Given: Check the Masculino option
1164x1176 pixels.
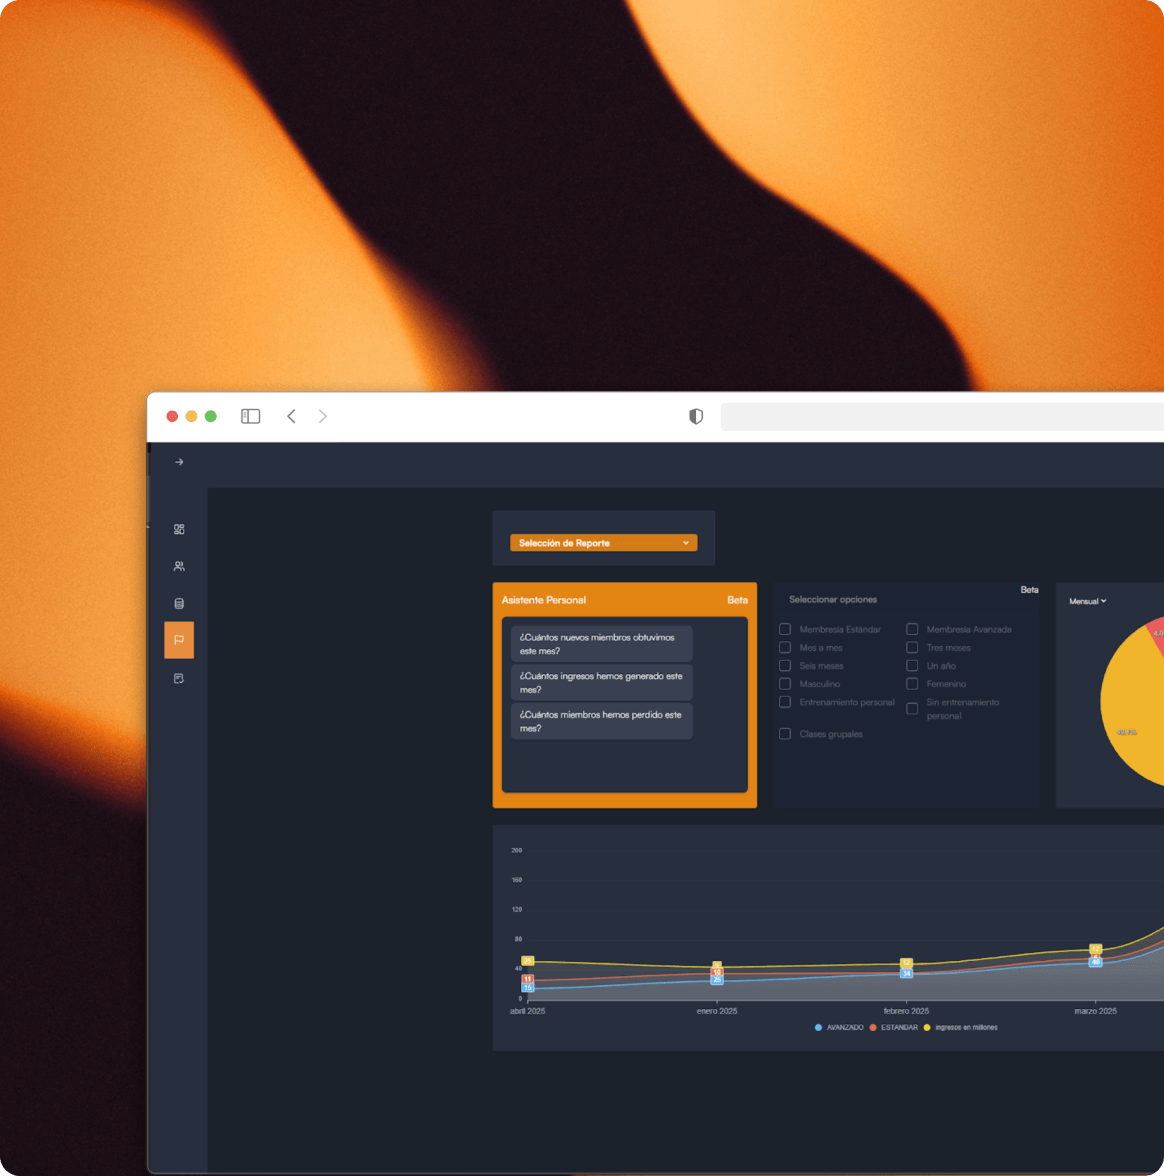Looking at the screenshot, I should point(785,683).
